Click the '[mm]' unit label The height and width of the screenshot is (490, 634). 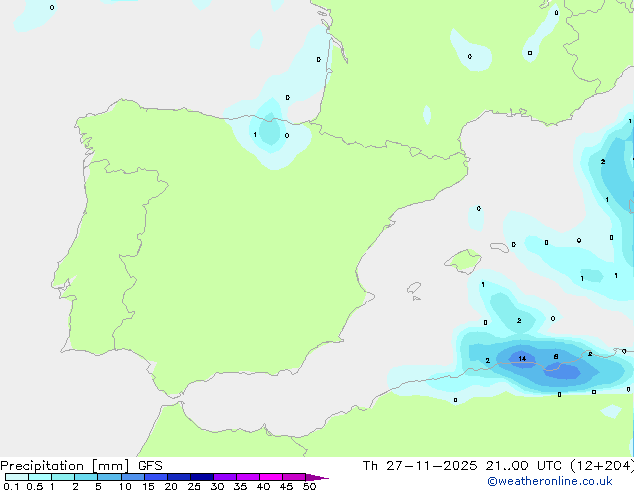pos(111,466)
